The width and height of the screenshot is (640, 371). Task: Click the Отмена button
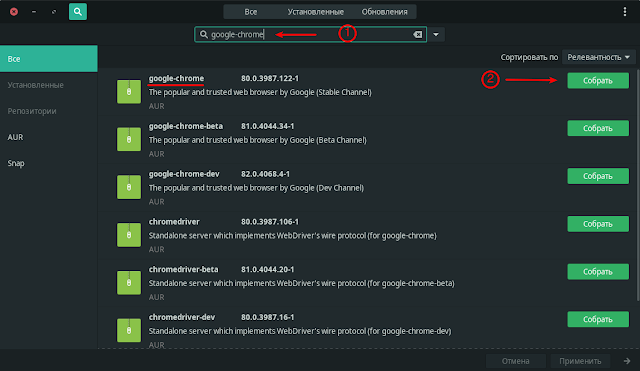tap(516, 361)
